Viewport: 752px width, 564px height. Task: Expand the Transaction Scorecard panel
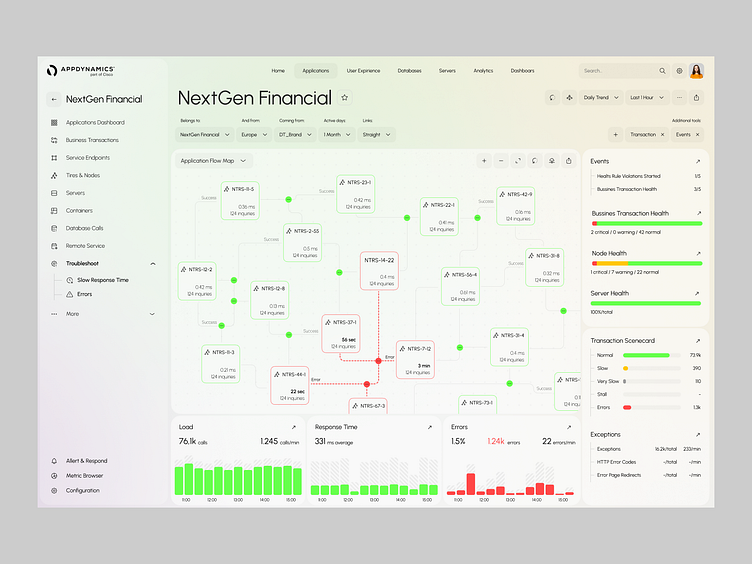pos(698,341)
